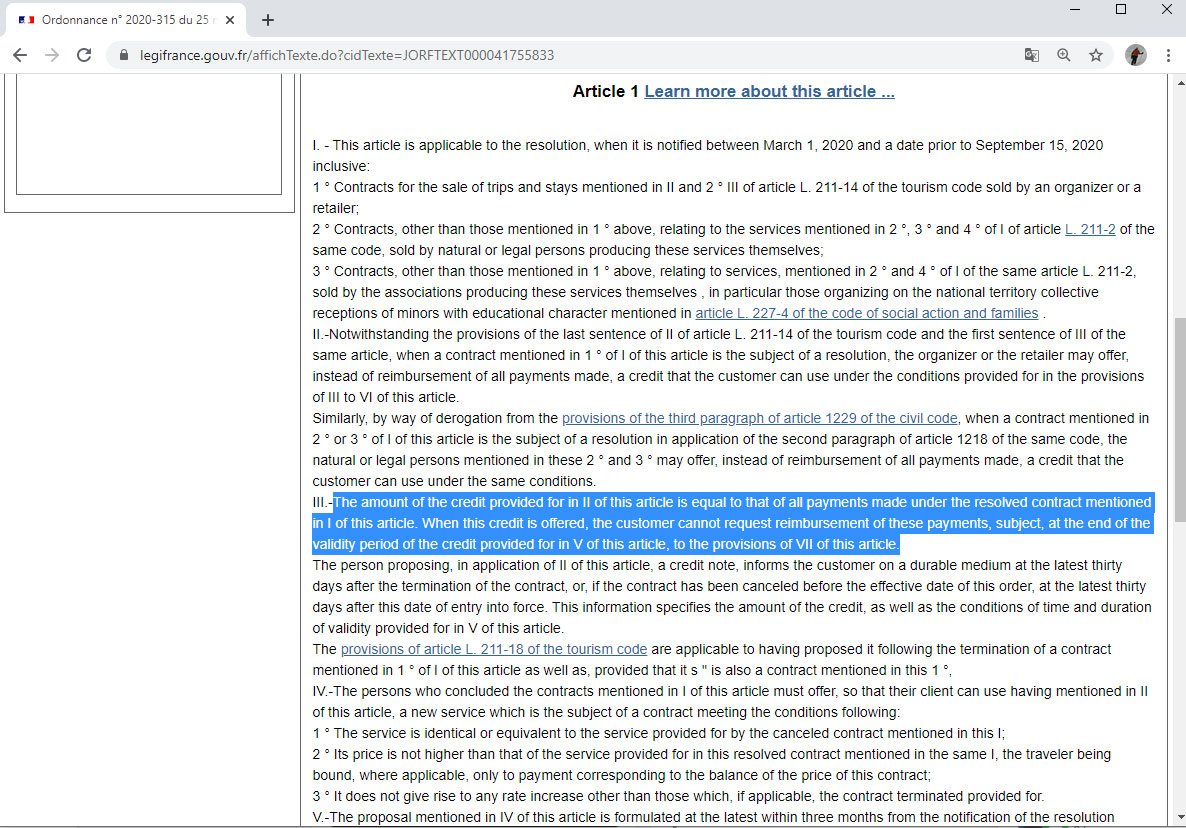Viewport: 1186px width, 828px height.
Task: Click the scrollbar up arrow
Action: (1179, 81)
